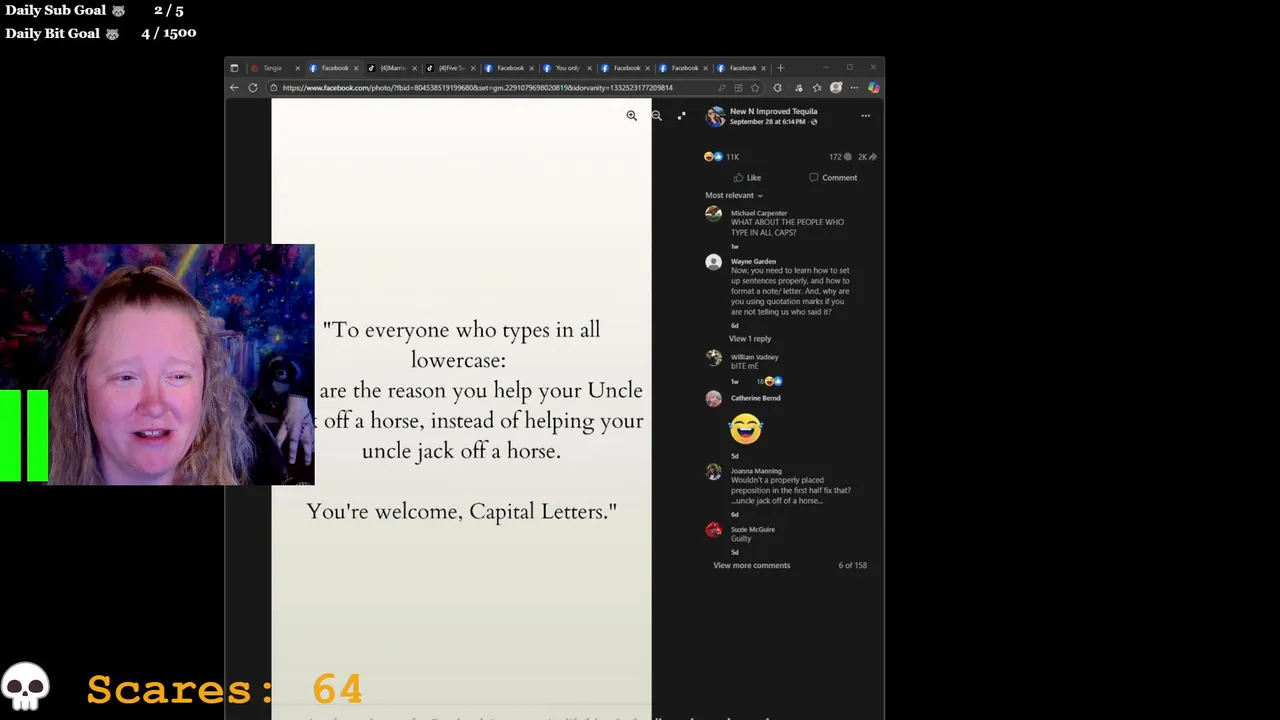1280x720 pixels.
Task: Focus the browser address bar URL
Action: point(477,88)
